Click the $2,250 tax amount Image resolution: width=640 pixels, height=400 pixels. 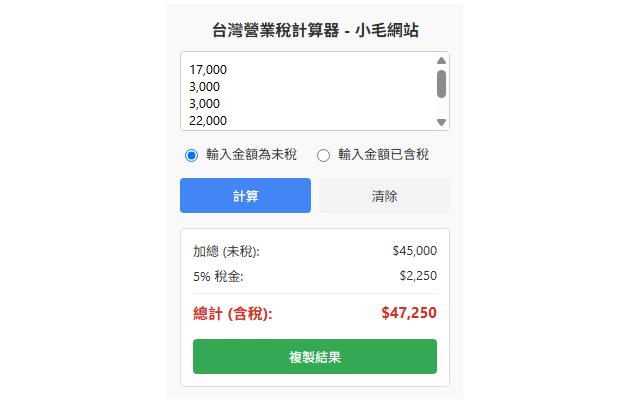[418, 276]
